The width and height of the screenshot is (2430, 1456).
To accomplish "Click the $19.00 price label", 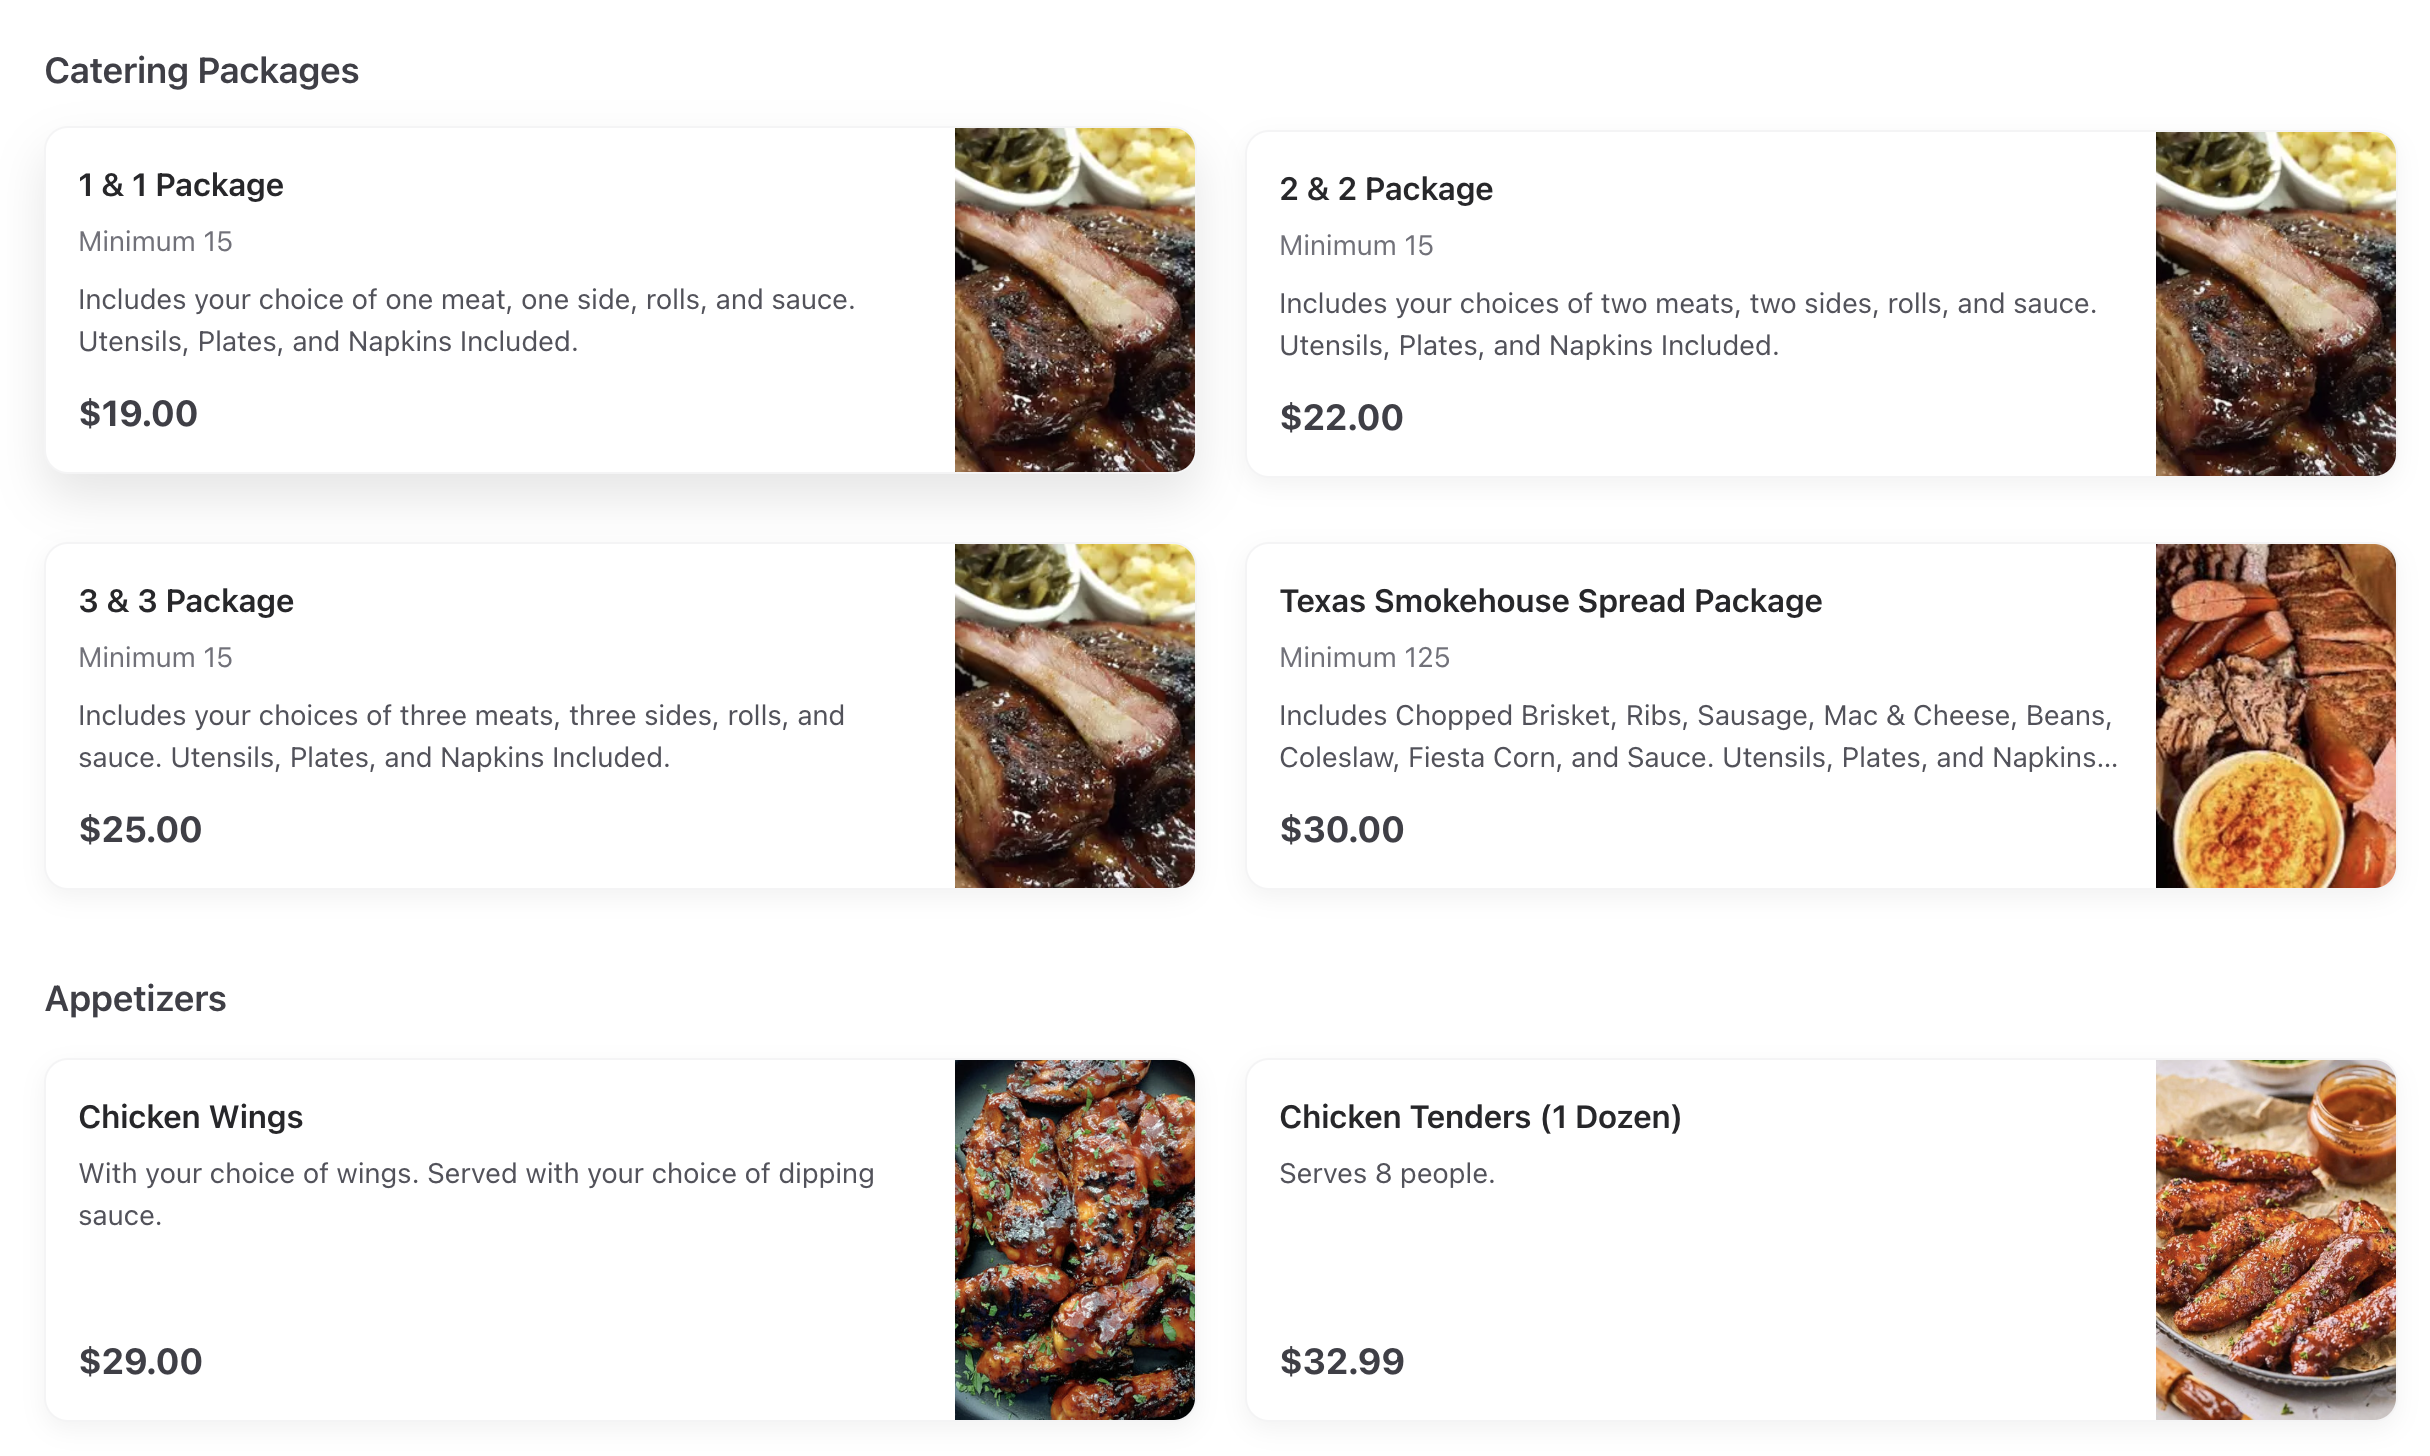I will [139, 413].
